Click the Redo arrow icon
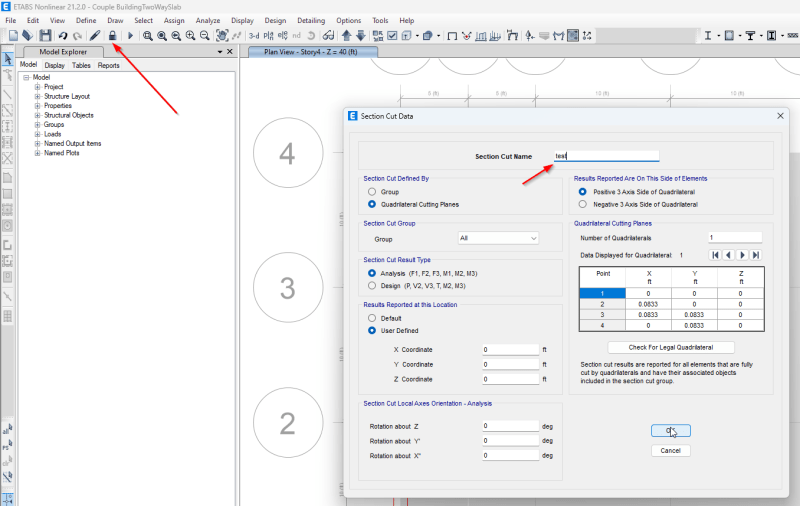Viewport: 800px width, 506px height. [x=78, y=36]
